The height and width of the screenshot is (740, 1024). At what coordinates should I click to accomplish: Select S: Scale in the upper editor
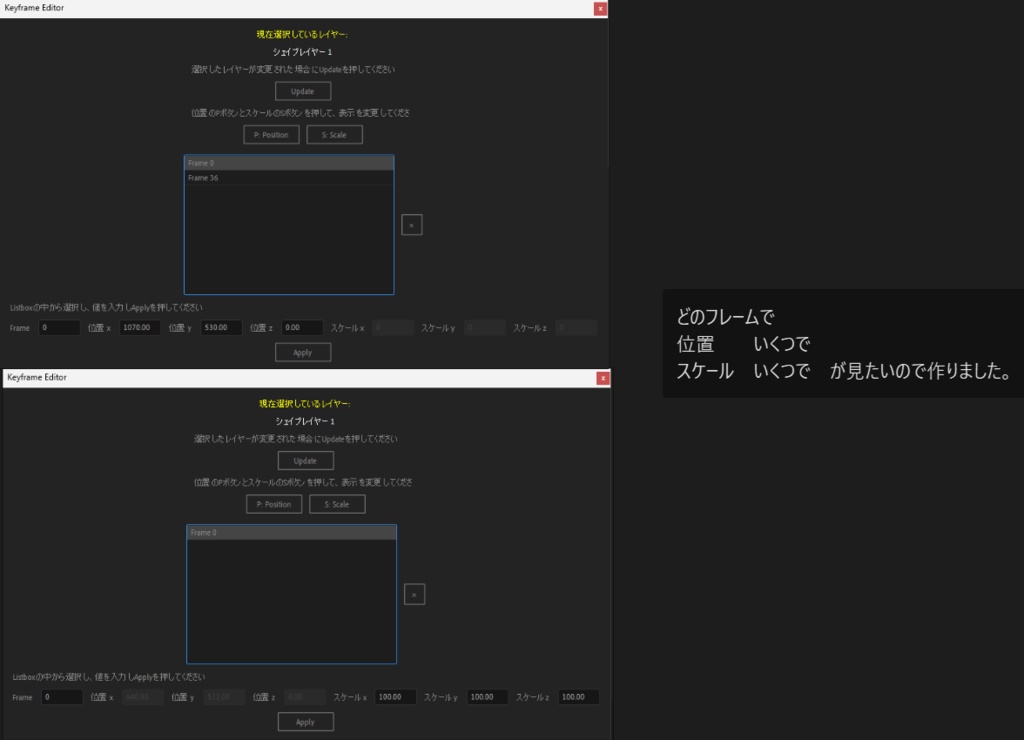tap(334, 135)
